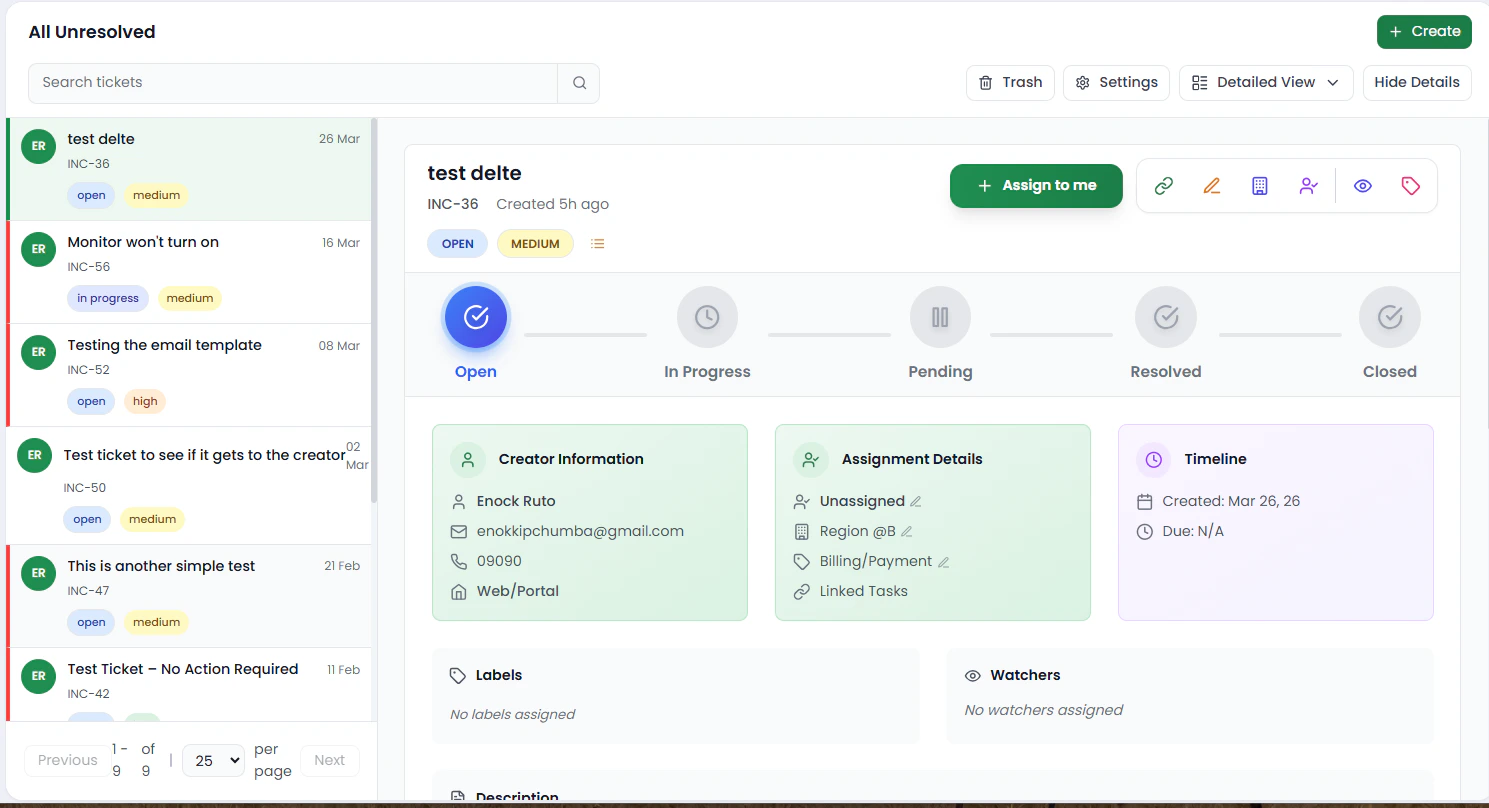This screenshot has height=808, width=1489.
Task: Click the link icon in ticket toolbar
Action: [1163, 186]
